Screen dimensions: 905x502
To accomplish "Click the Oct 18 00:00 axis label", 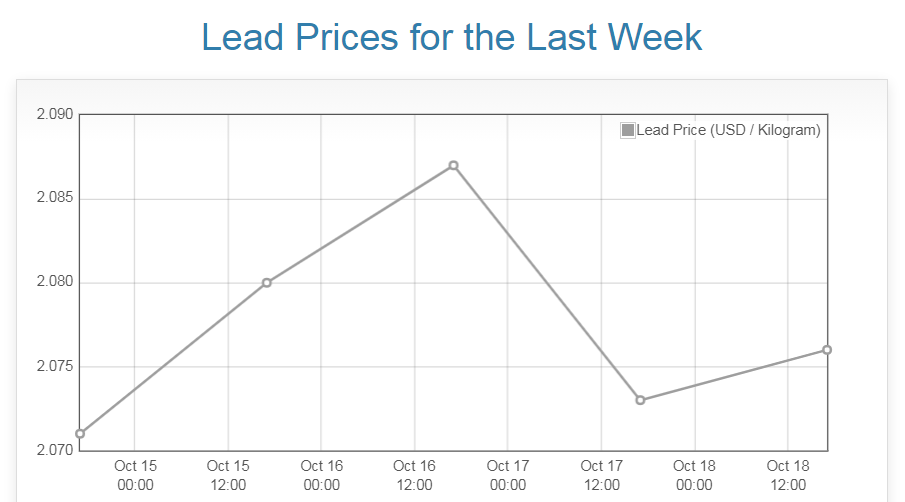I will point(694,475).
